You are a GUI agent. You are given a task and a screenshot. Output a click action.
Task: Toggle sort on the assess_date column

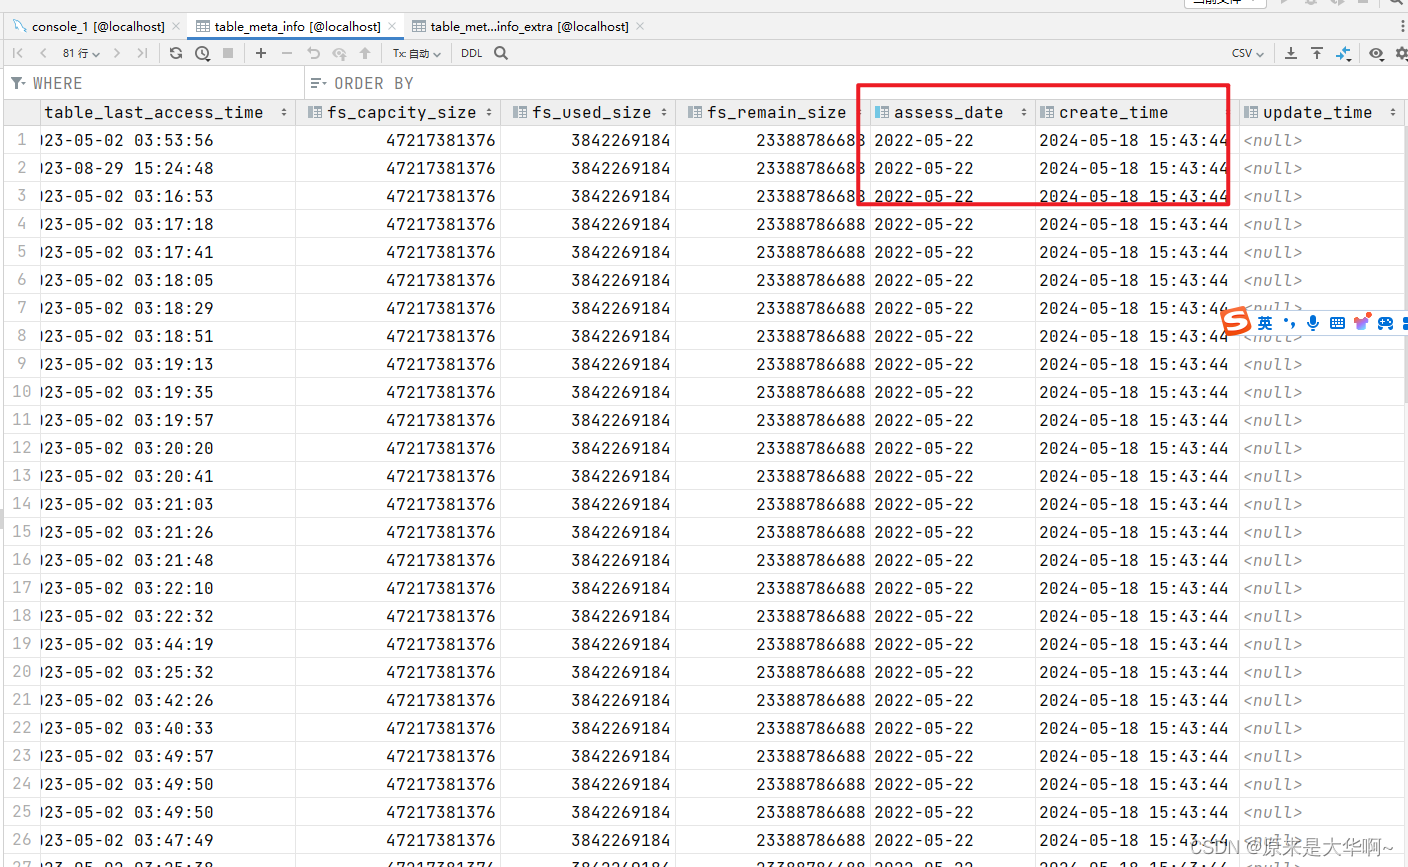pyautogui.click(x=1022, y=112)
